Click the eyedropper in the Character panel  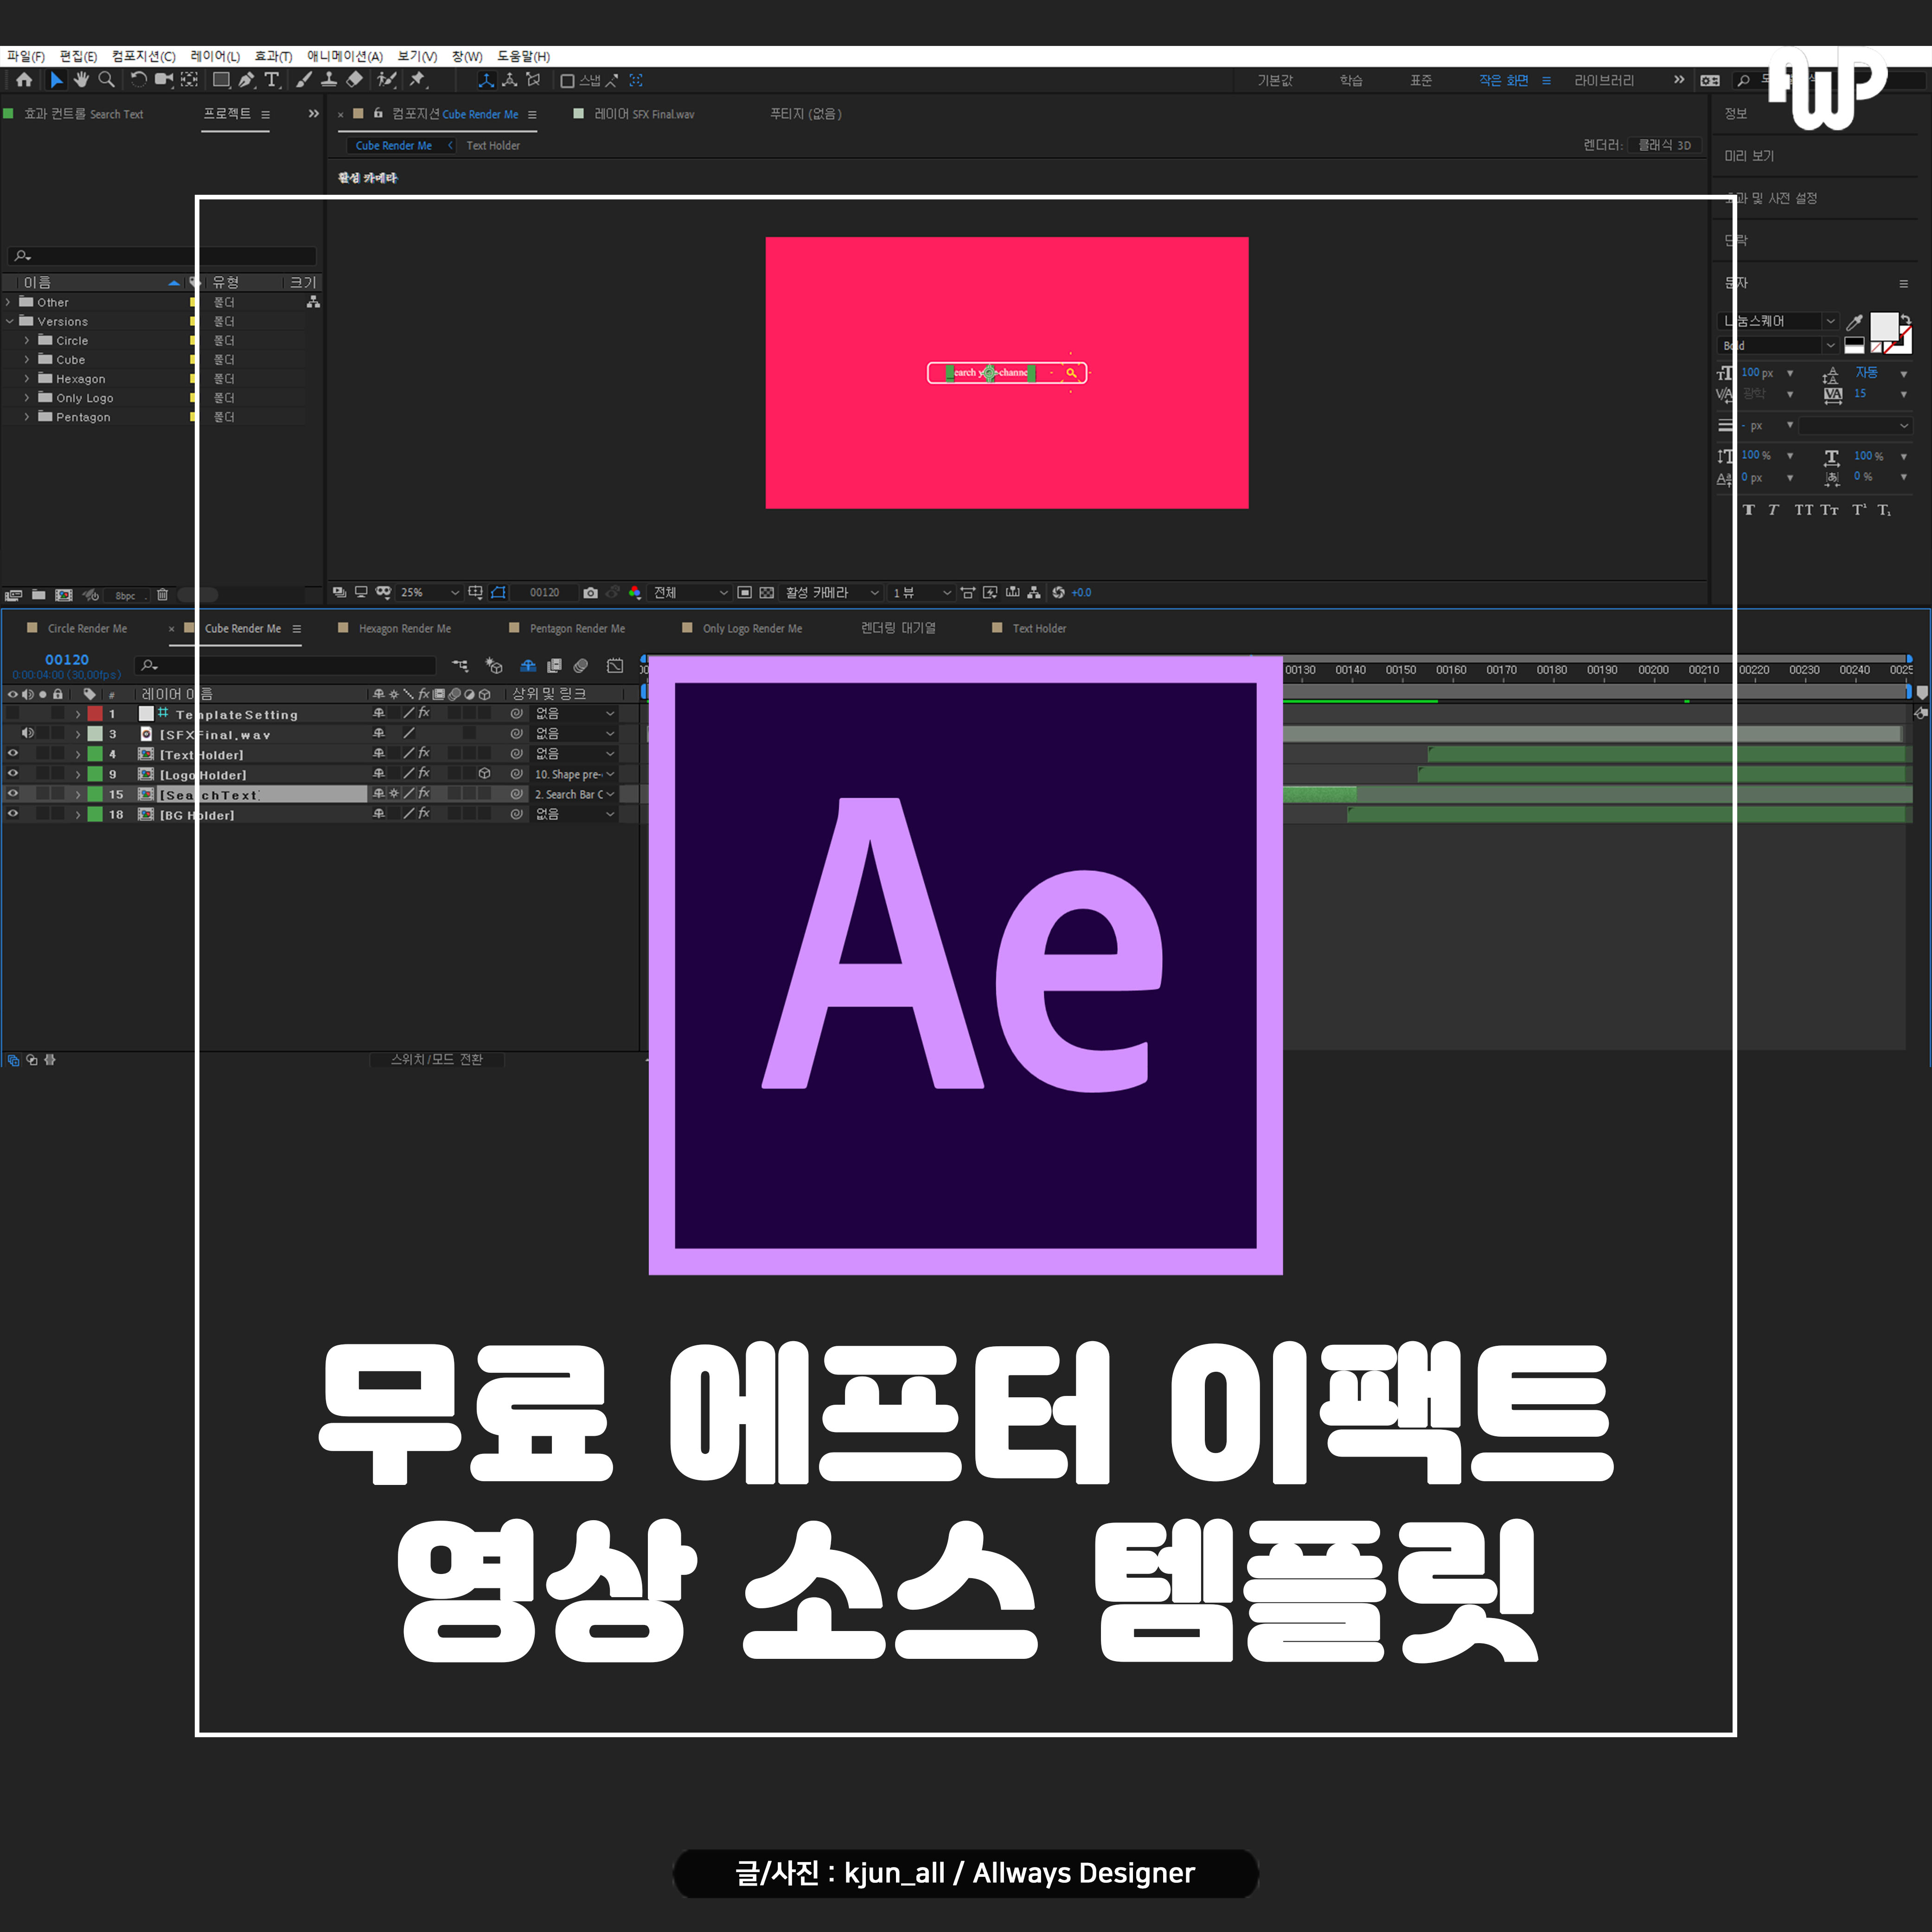1854,322
